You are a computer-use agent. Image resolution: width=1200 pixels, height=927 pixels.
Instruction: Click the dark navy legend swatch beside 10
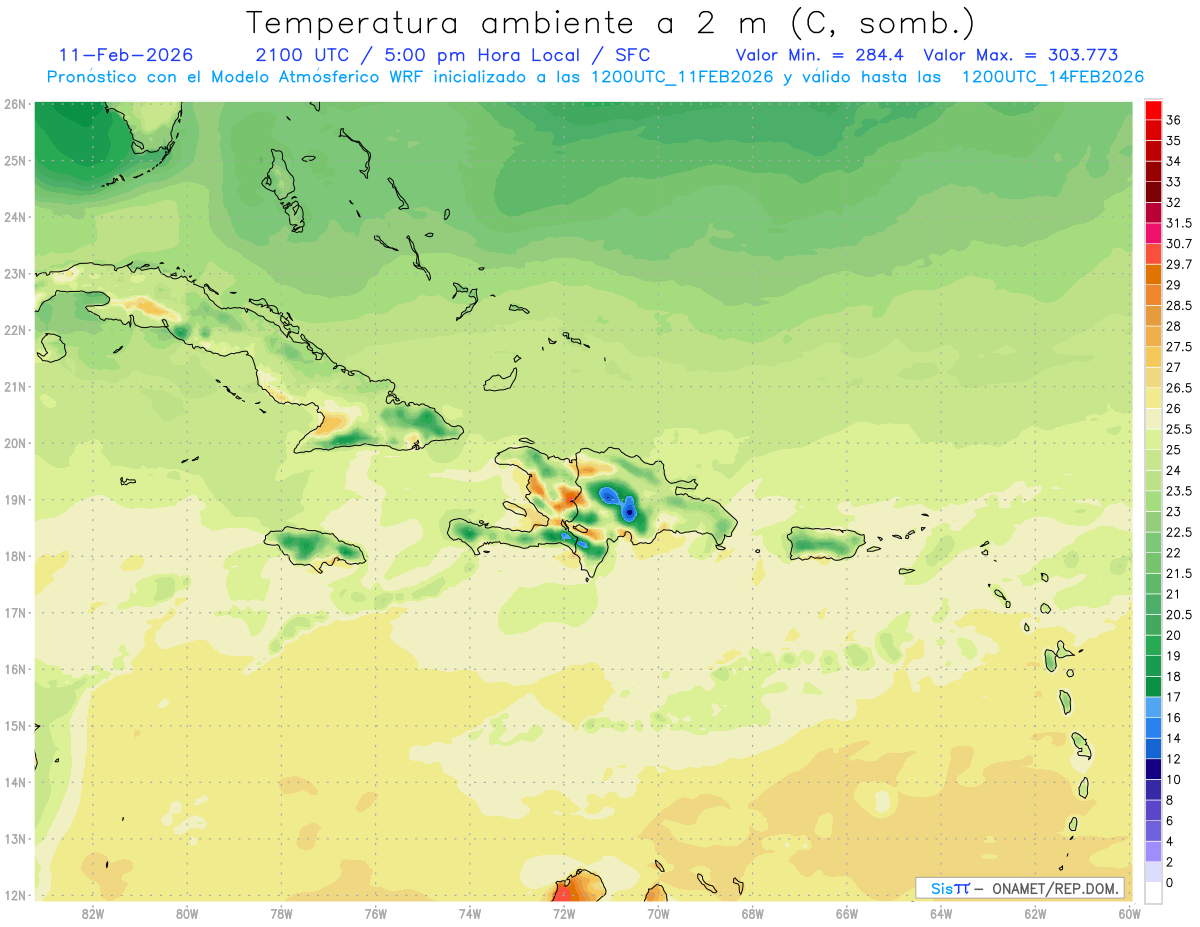1153,768
